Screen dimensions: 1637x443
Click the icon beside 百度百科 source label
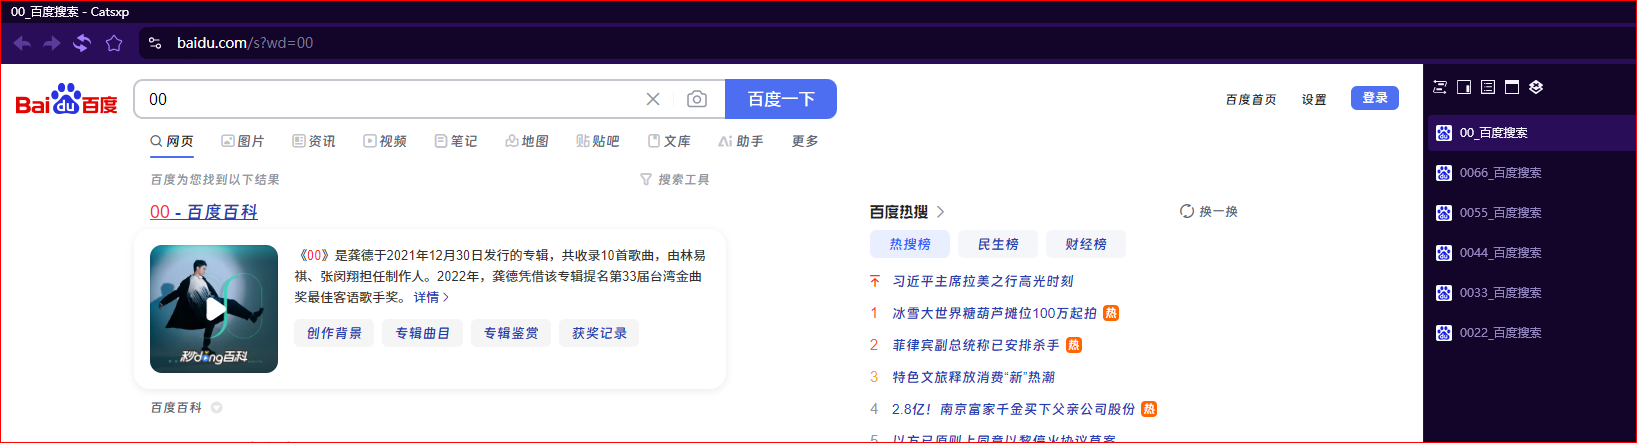pyautogui.click(x=217, y=408)
